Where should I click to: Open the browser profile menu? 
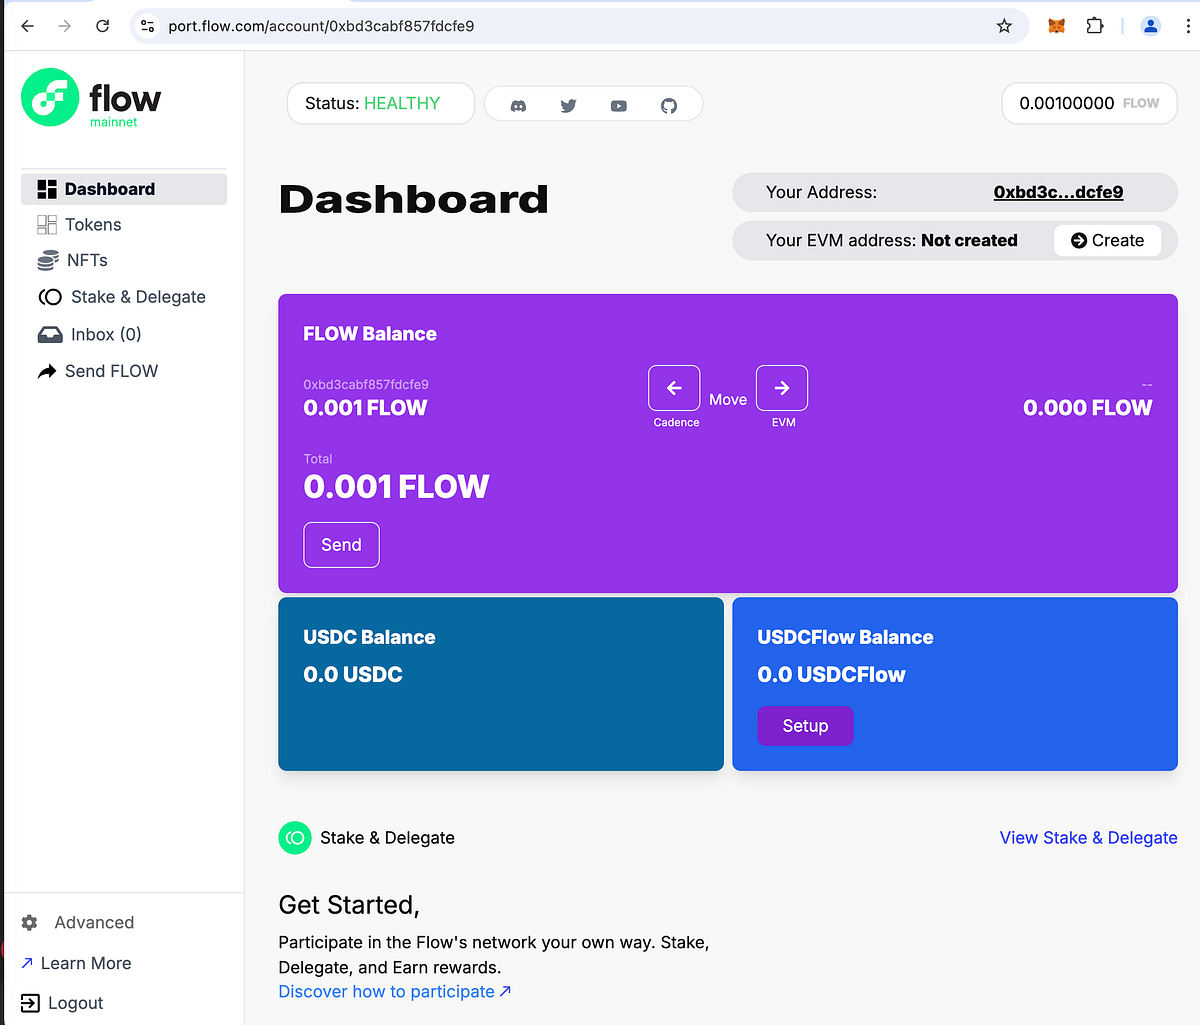1150,25
